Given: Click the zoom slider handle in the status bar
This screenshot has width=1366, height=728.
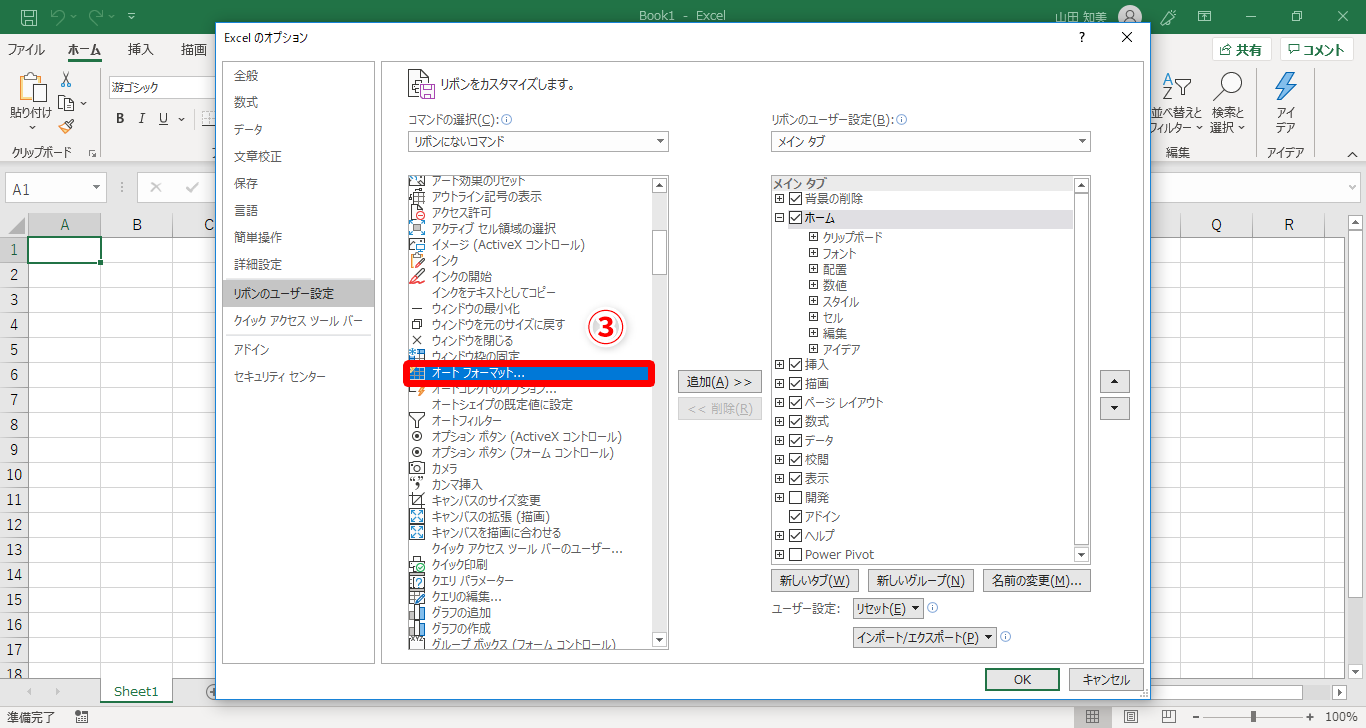Looking at the screenshot, I should 1253,717.
